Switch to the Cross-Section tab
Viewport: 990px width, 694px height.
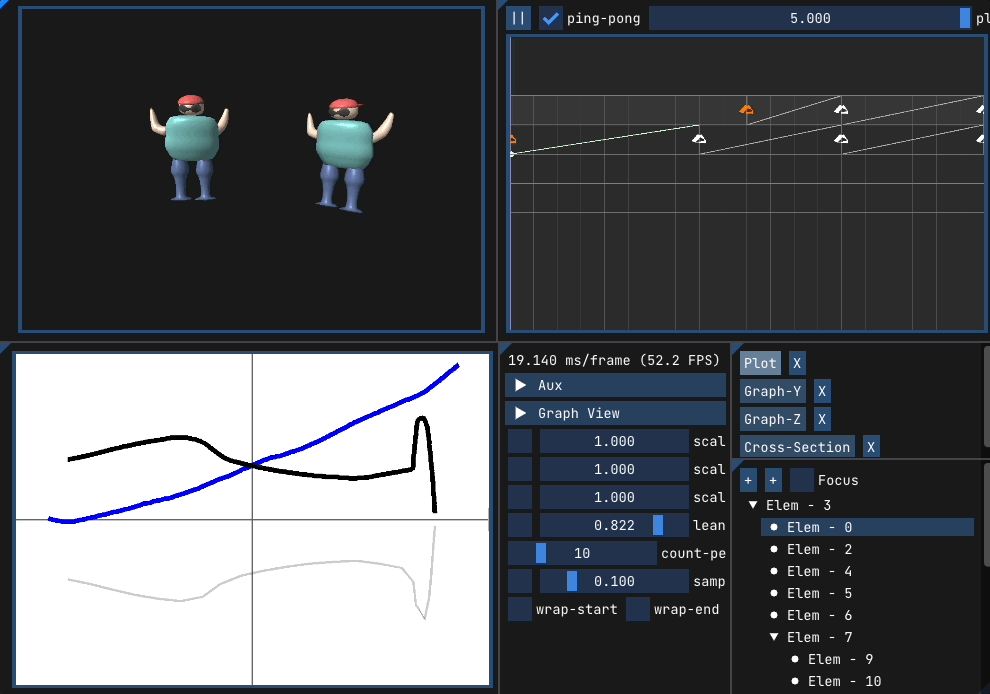pos(797,447)
